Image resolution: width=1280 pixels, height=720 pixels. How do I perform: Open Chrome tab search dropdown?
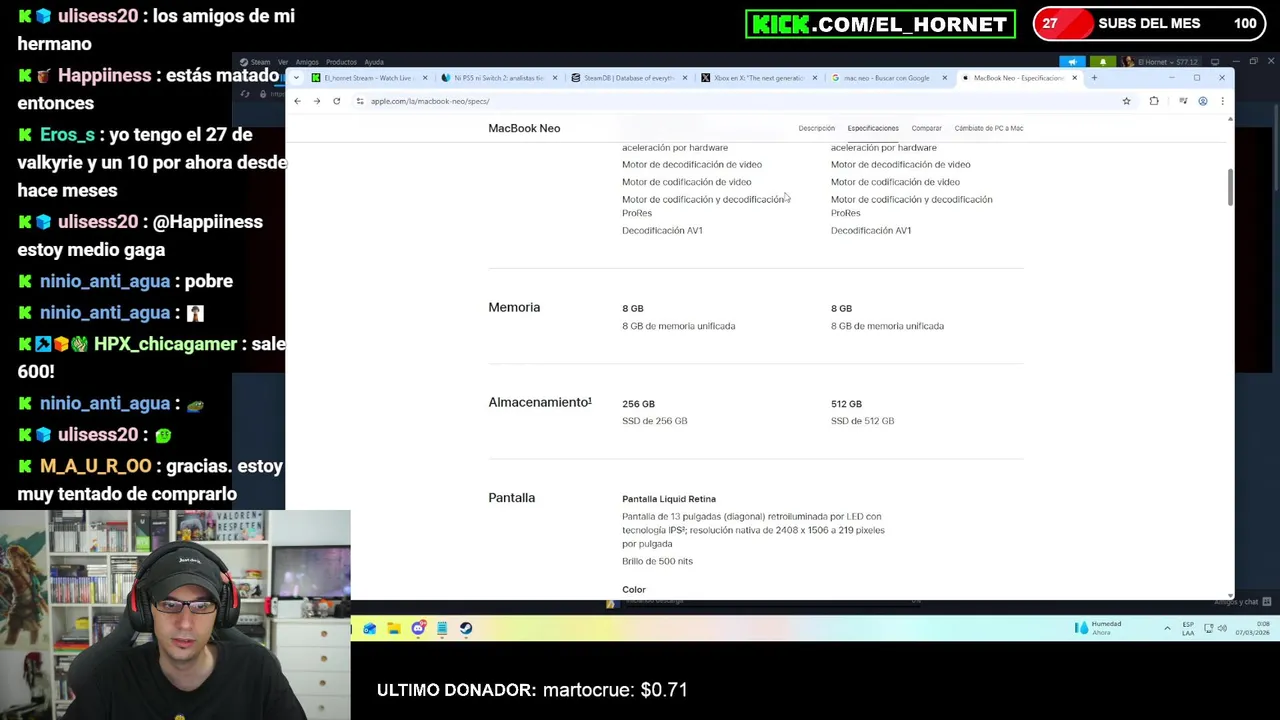pyautogui.click(x=296, y=78)
